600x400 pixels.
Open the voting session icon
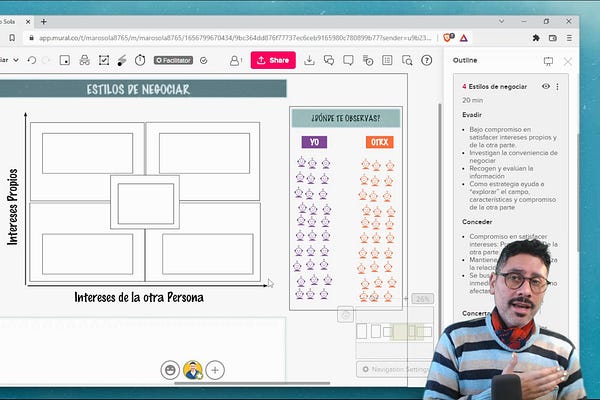(x=104, y=60)
